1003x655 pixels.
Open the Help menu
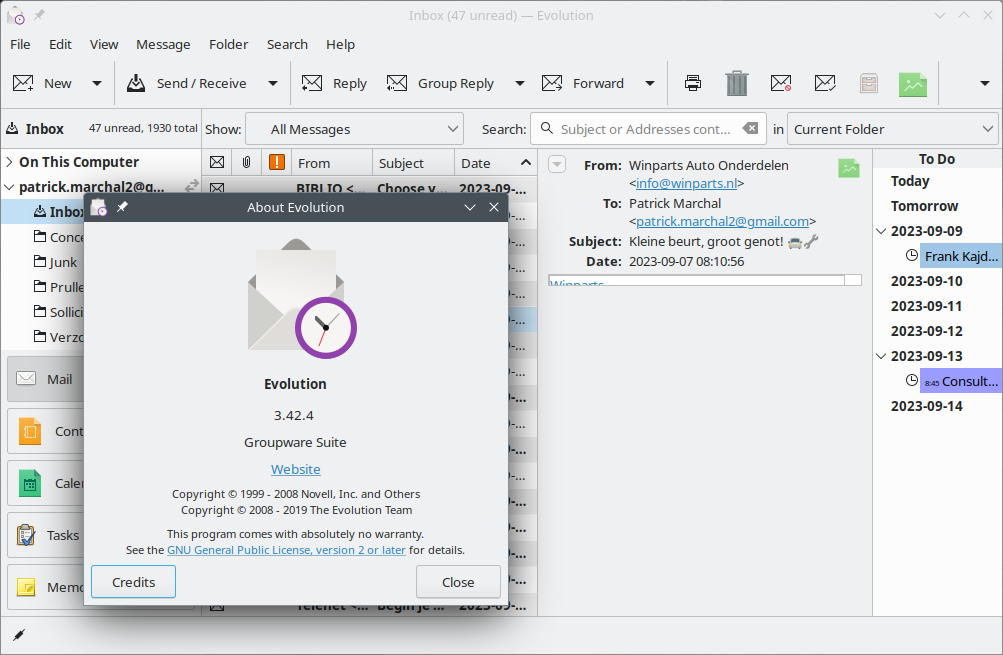coord(340,44)
